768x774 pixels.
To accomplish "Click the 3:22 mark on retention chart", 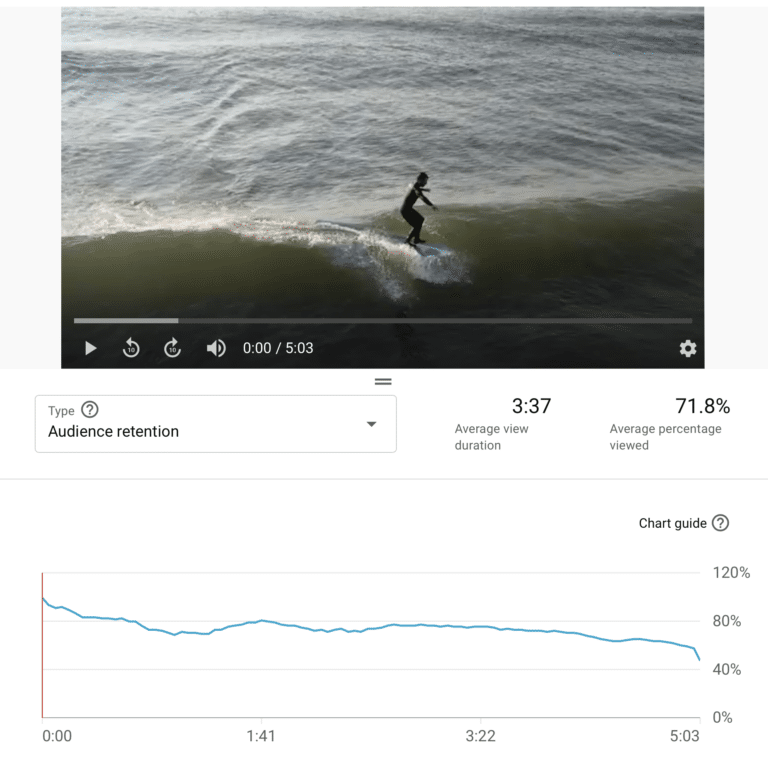I will tap(480, 736).
